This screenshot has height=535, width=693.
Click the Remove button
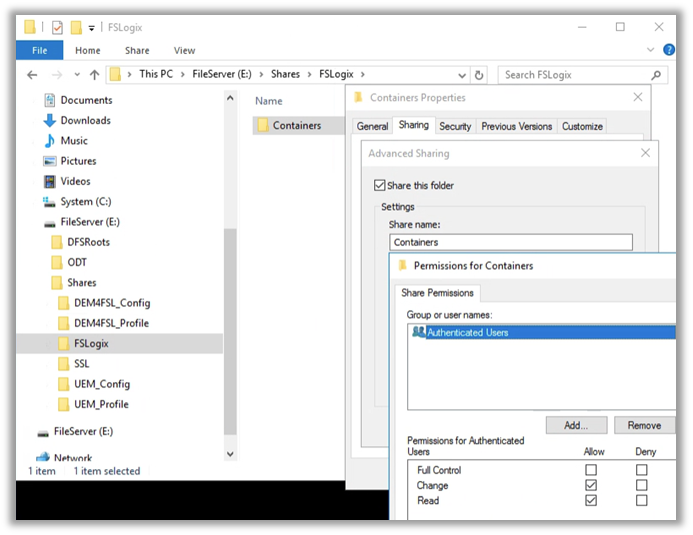click(x=644, y=425)
